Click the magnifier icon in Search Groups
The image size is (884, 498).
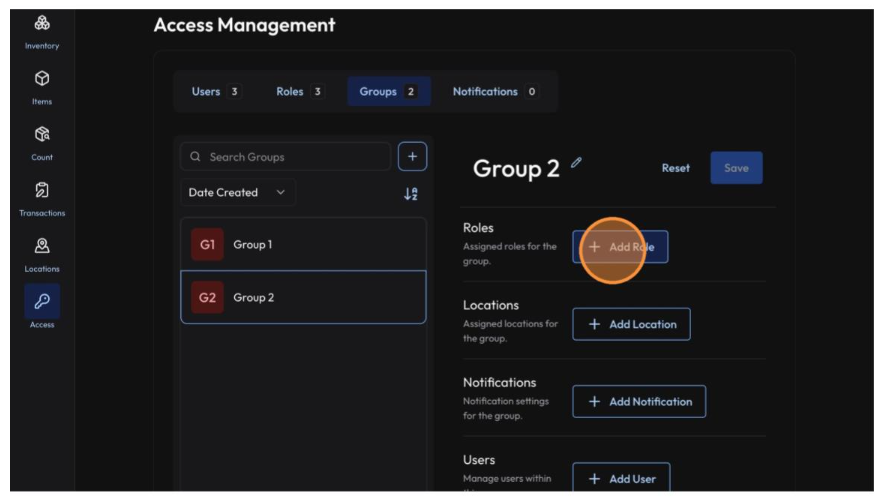[195, 157]
